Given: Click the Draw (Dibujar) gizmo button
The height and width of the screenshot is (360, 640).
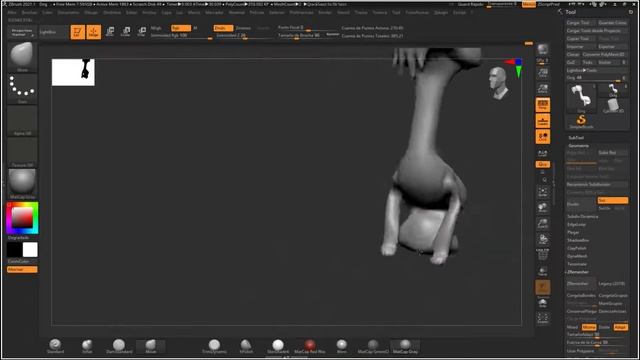Looking at the screenshot, I should coord(93,32).
